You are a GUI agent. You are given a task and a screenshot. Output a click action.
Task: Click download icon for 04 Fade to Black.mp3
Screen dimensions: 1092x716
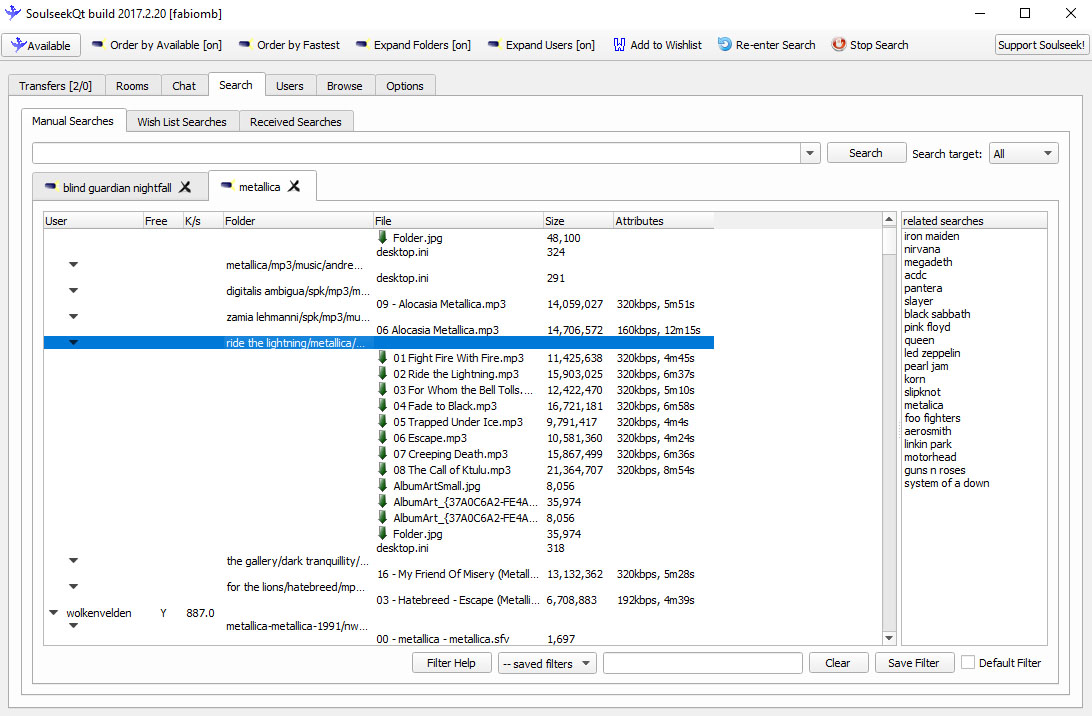[x=382, y=405]
